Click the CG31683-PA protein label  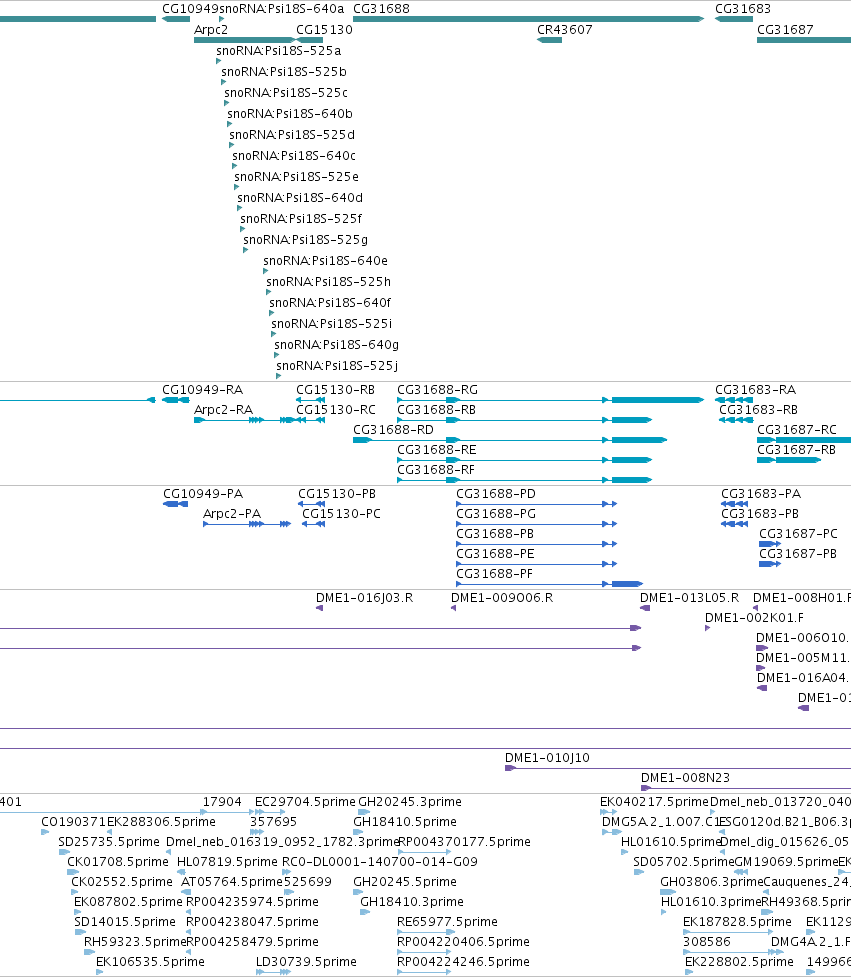[761, 494]
